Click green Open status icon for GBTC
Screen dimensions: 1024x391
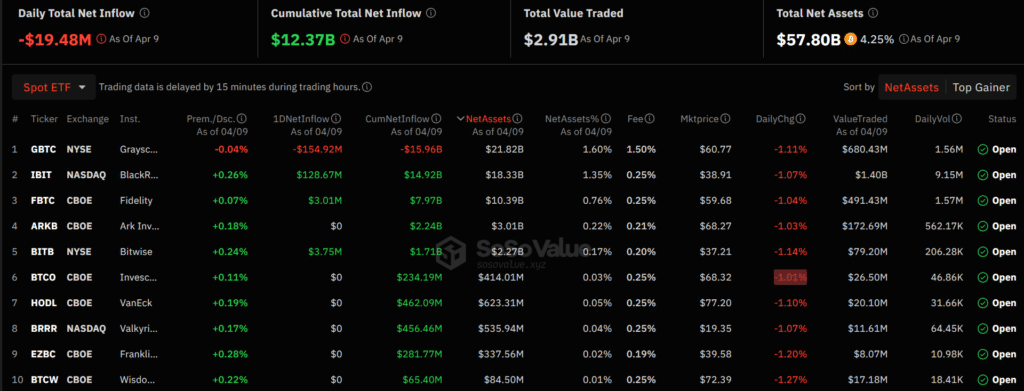[x=983, y=149]
